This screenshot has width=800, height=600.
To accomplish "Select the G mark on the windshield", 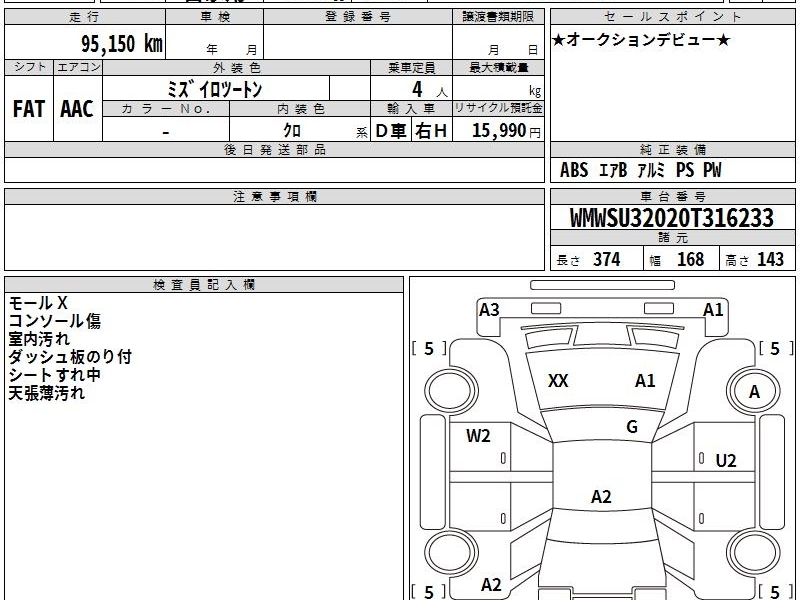I will [632, 427].
